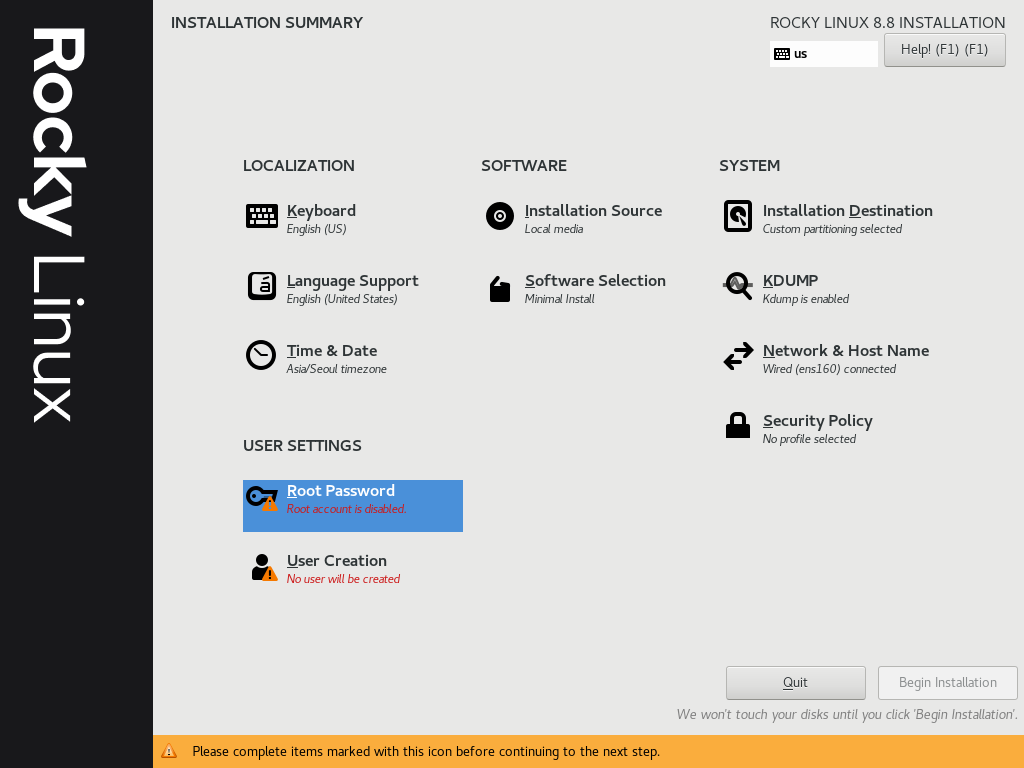Click 'Wired (ens160) connected' status text

[829, 369]
